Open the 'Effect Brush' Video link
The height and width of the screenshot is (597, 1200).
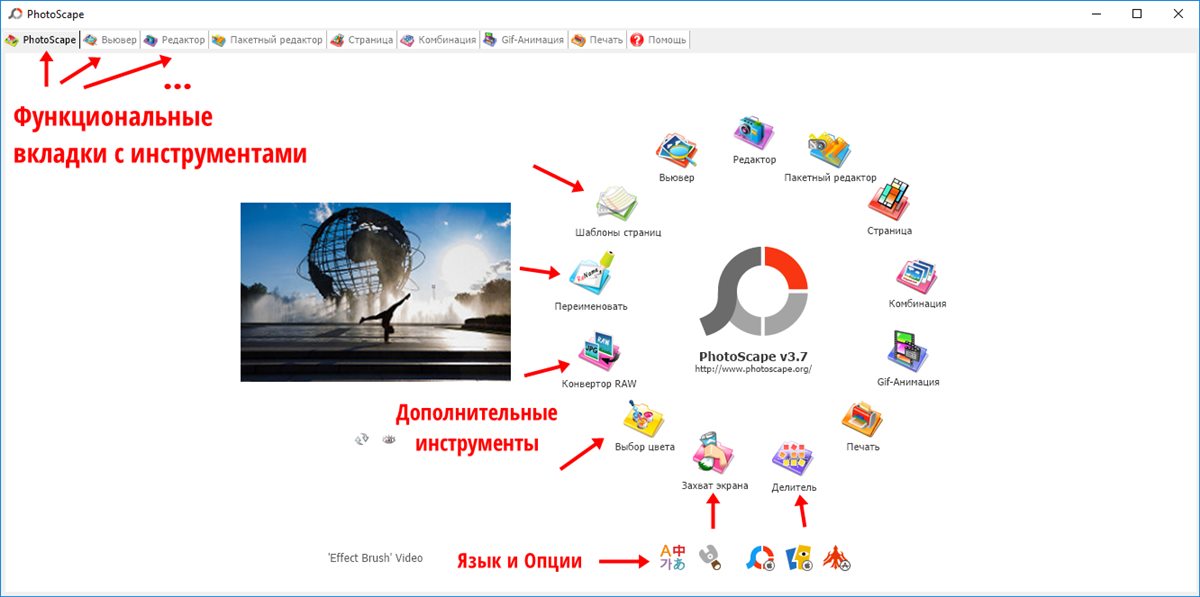click(375, 558)
